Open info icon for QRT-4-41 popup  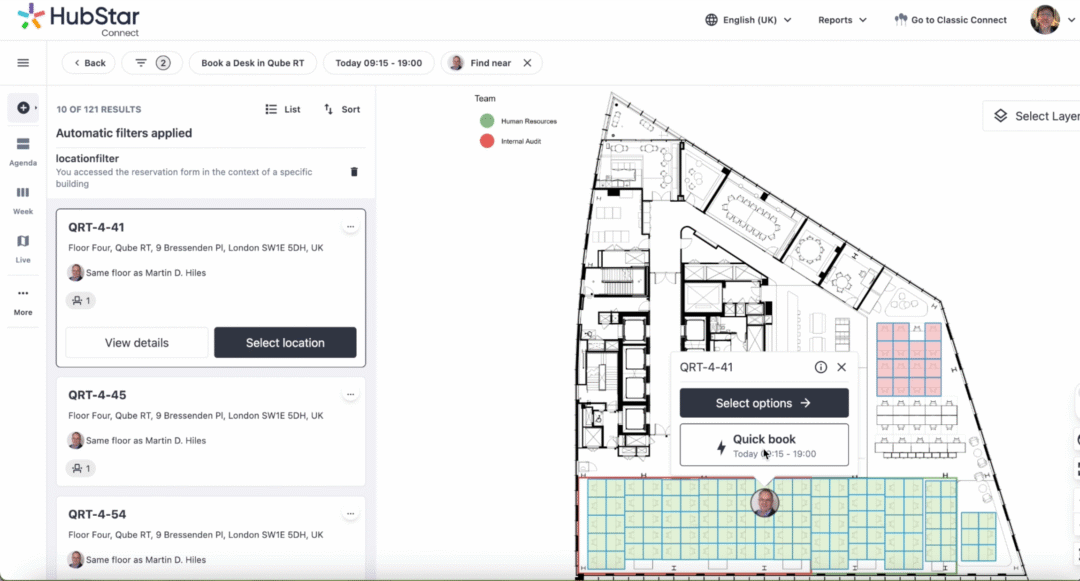tap(821, 367)
